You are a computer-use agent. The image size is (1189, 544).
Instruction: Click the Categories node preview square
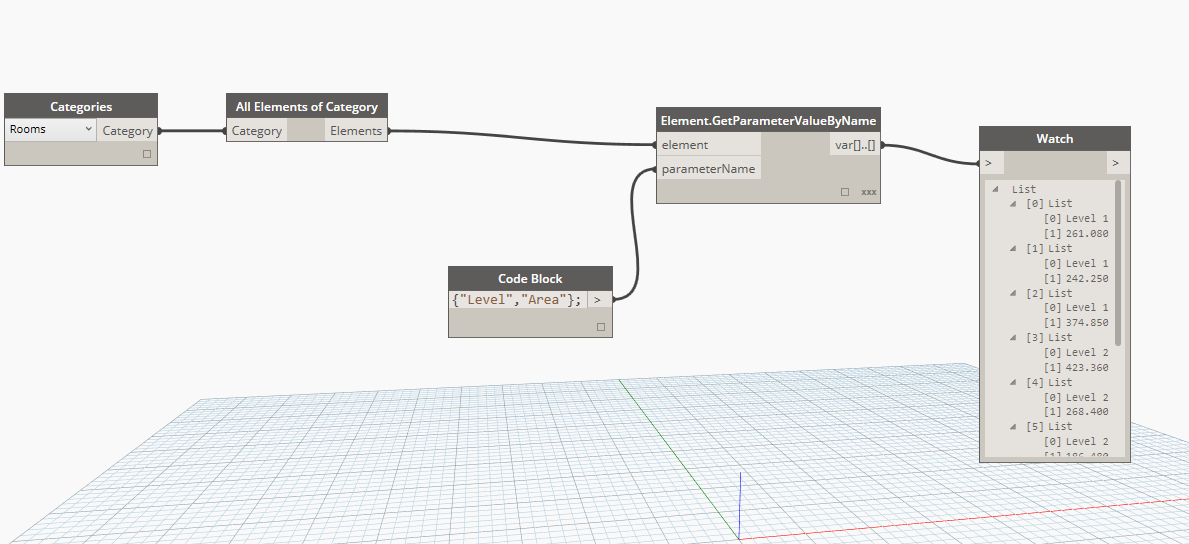(147, 154)
